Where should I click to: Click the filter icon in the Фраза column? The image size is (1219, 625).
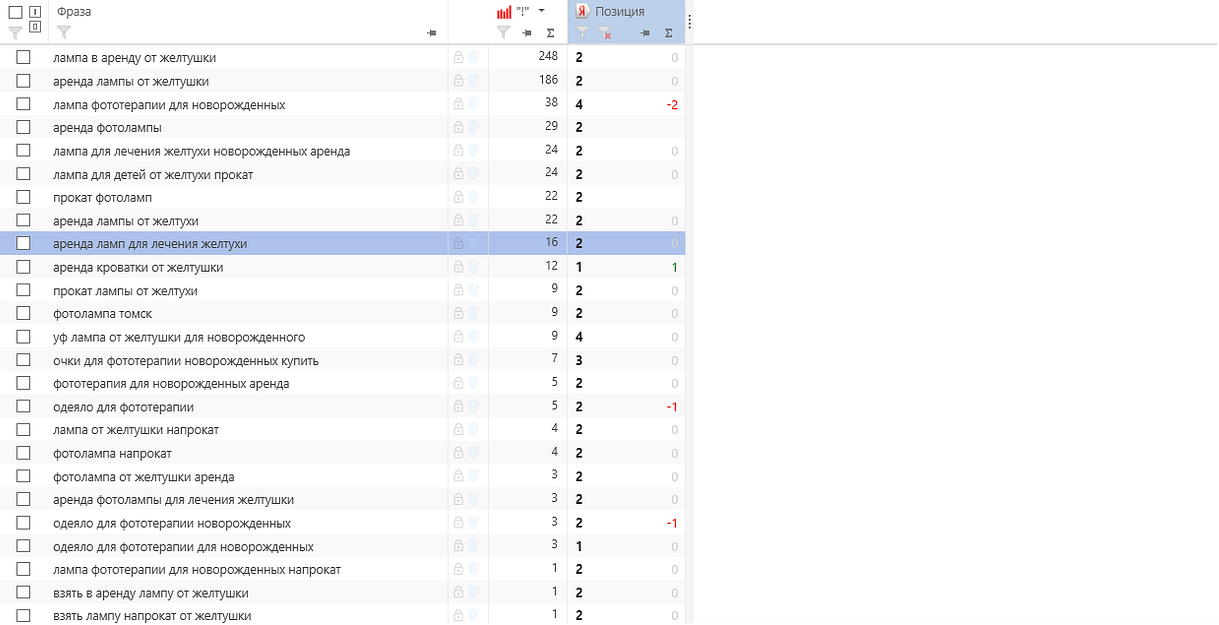64,32
